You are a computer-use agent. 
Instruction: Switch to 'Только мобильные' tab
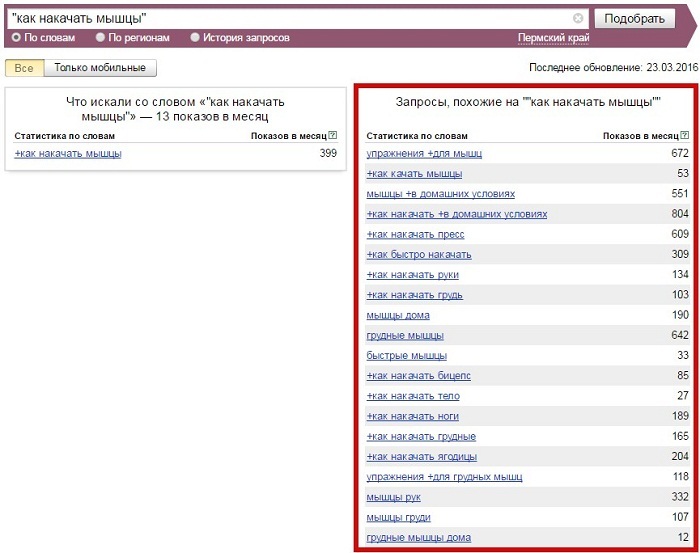pyautogui.click(x=100, y=68)
